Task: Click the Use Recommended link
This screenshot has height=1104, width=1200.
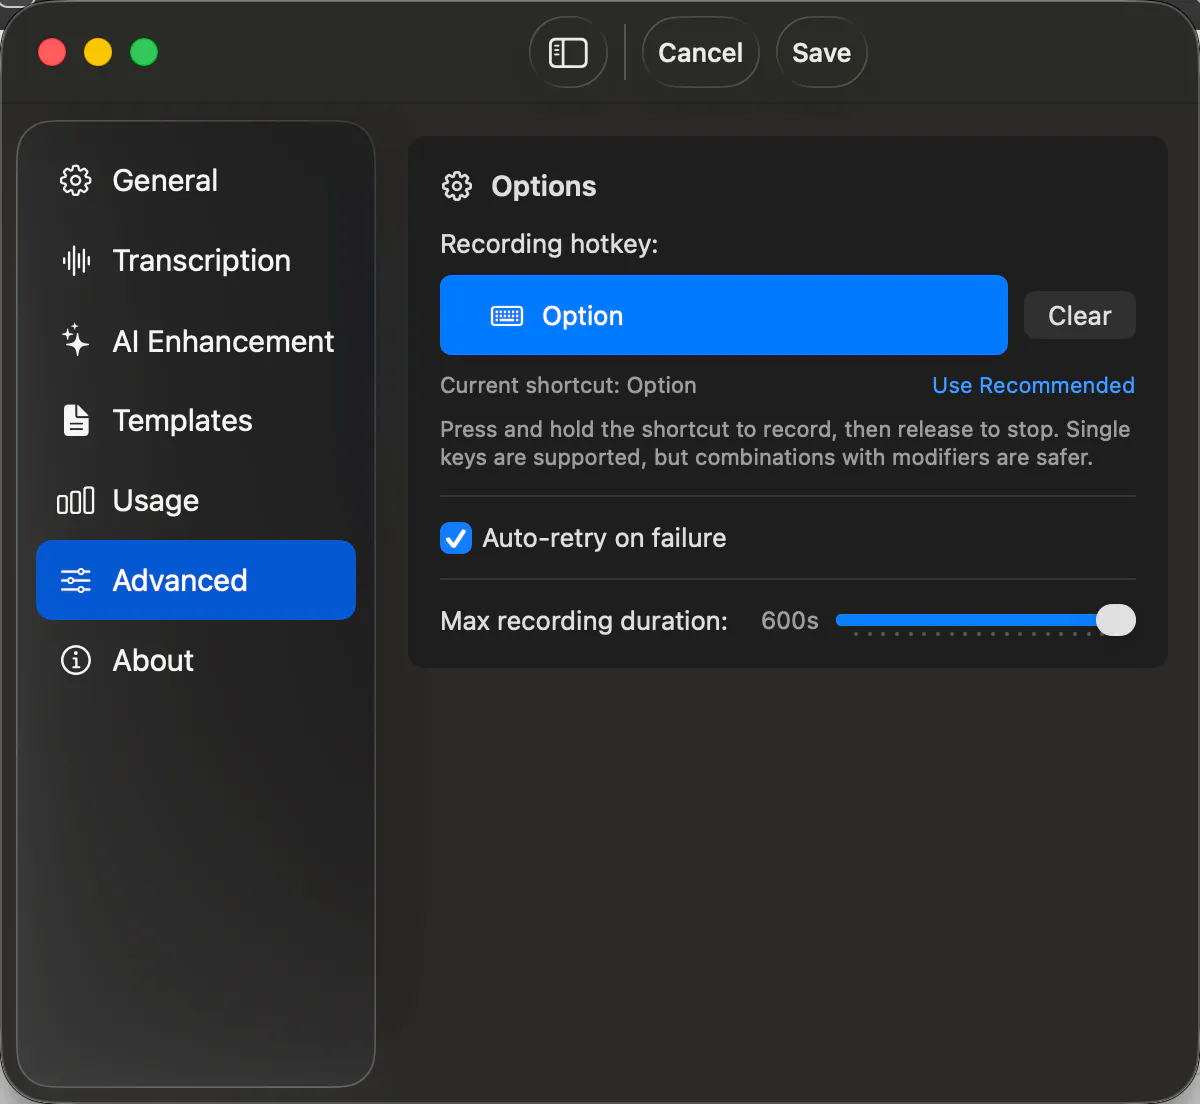Action: pyautogui.click(x=1033, y=386)
